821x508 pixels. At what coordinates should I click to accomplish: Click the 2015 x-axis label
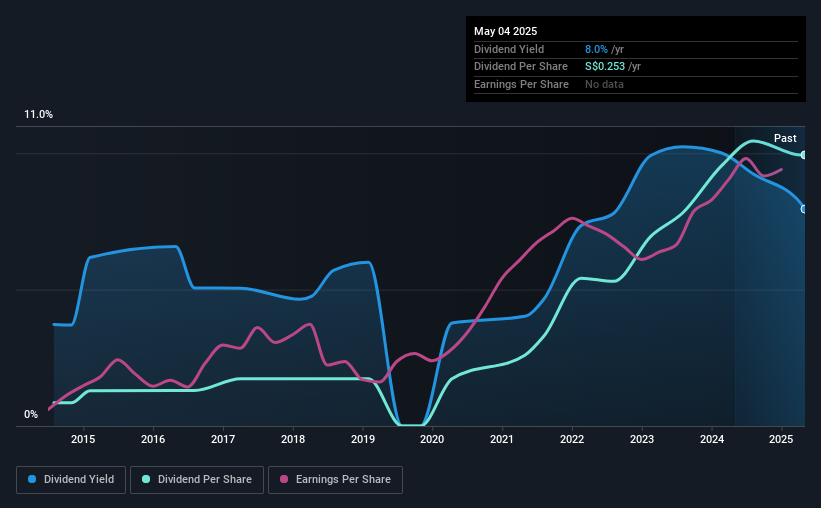pyautogui.click(x=83, y=439)
